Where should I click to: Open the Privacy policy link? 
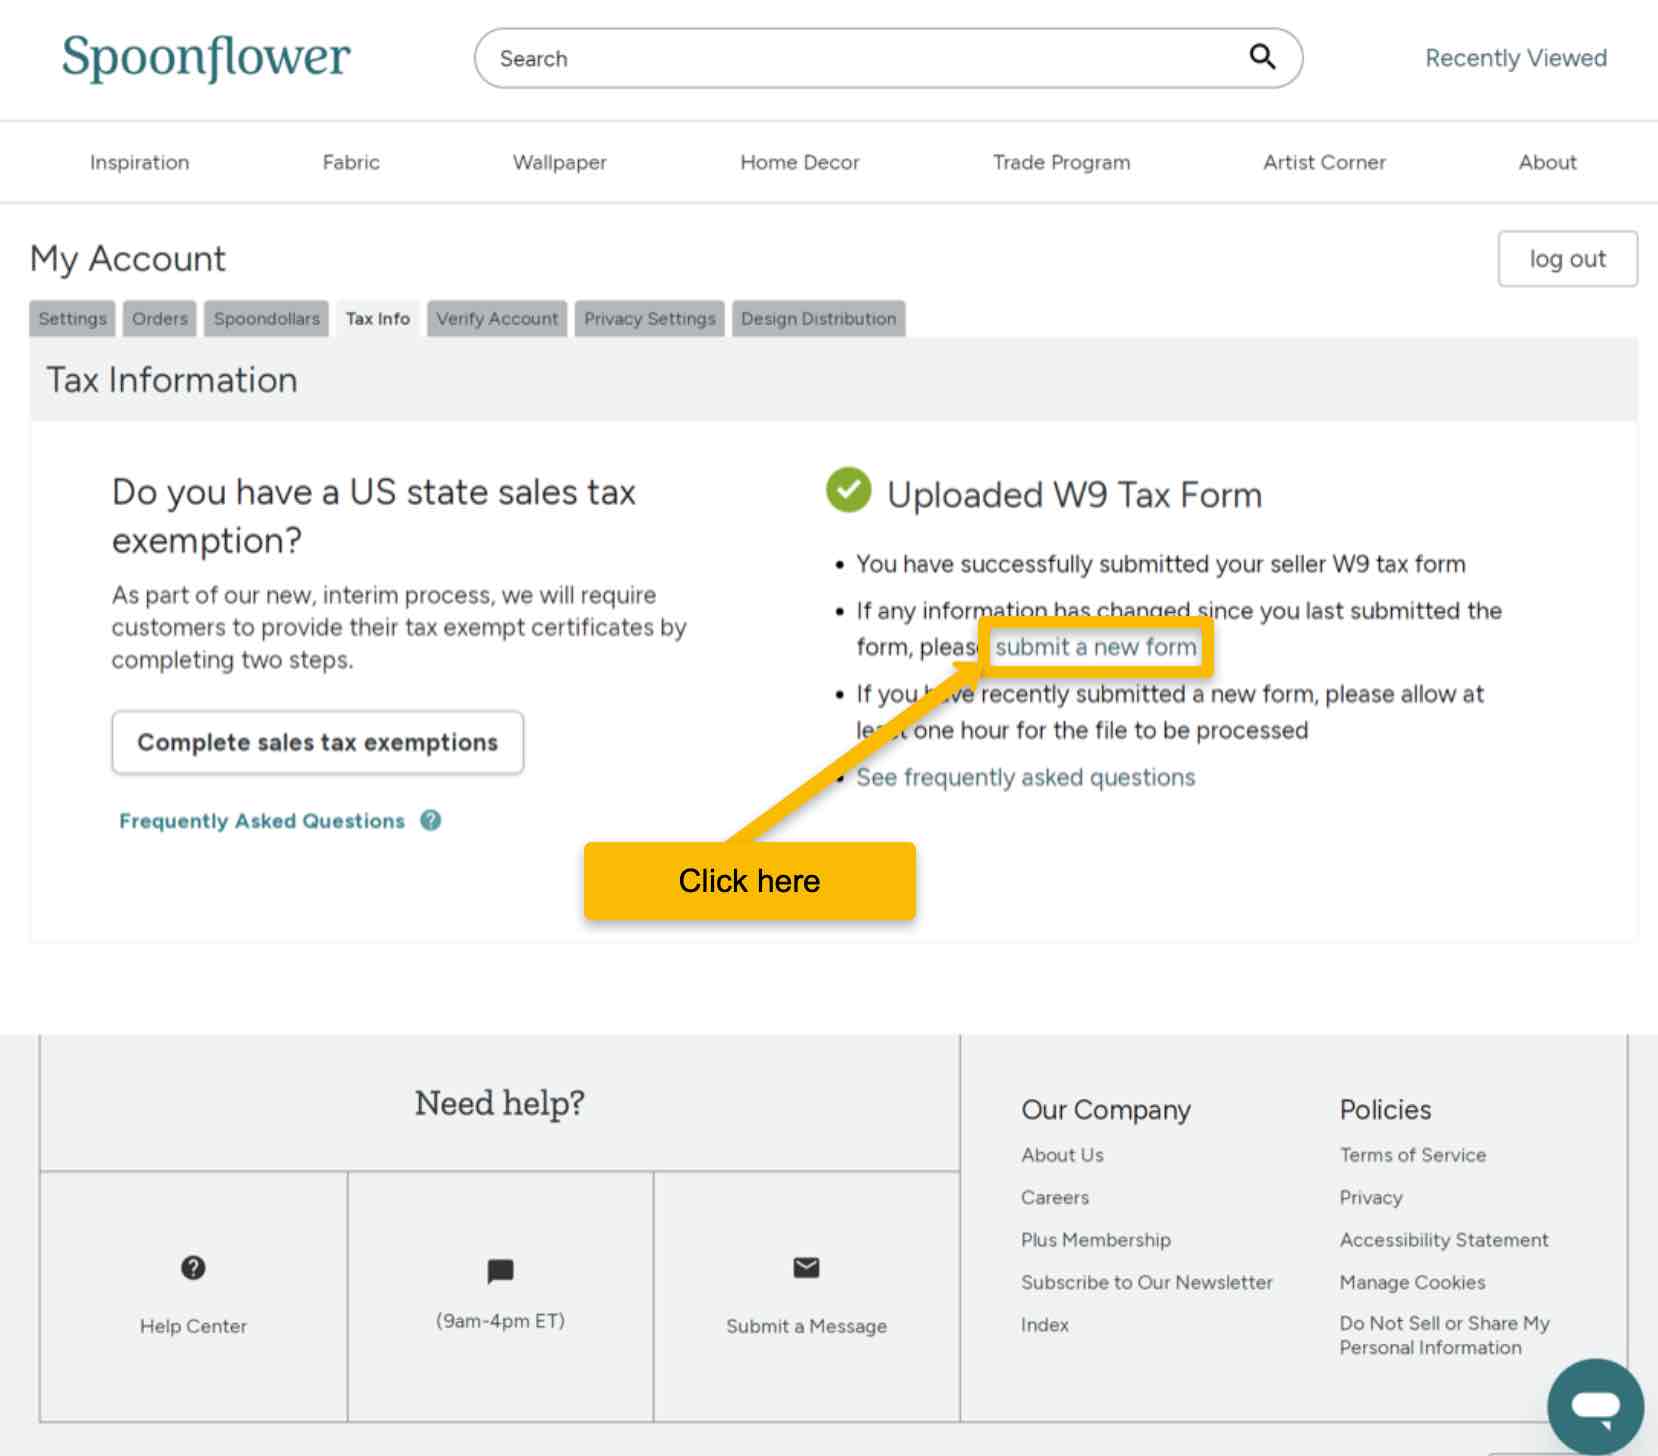pyautogui.click(x=1371, y=1197)
